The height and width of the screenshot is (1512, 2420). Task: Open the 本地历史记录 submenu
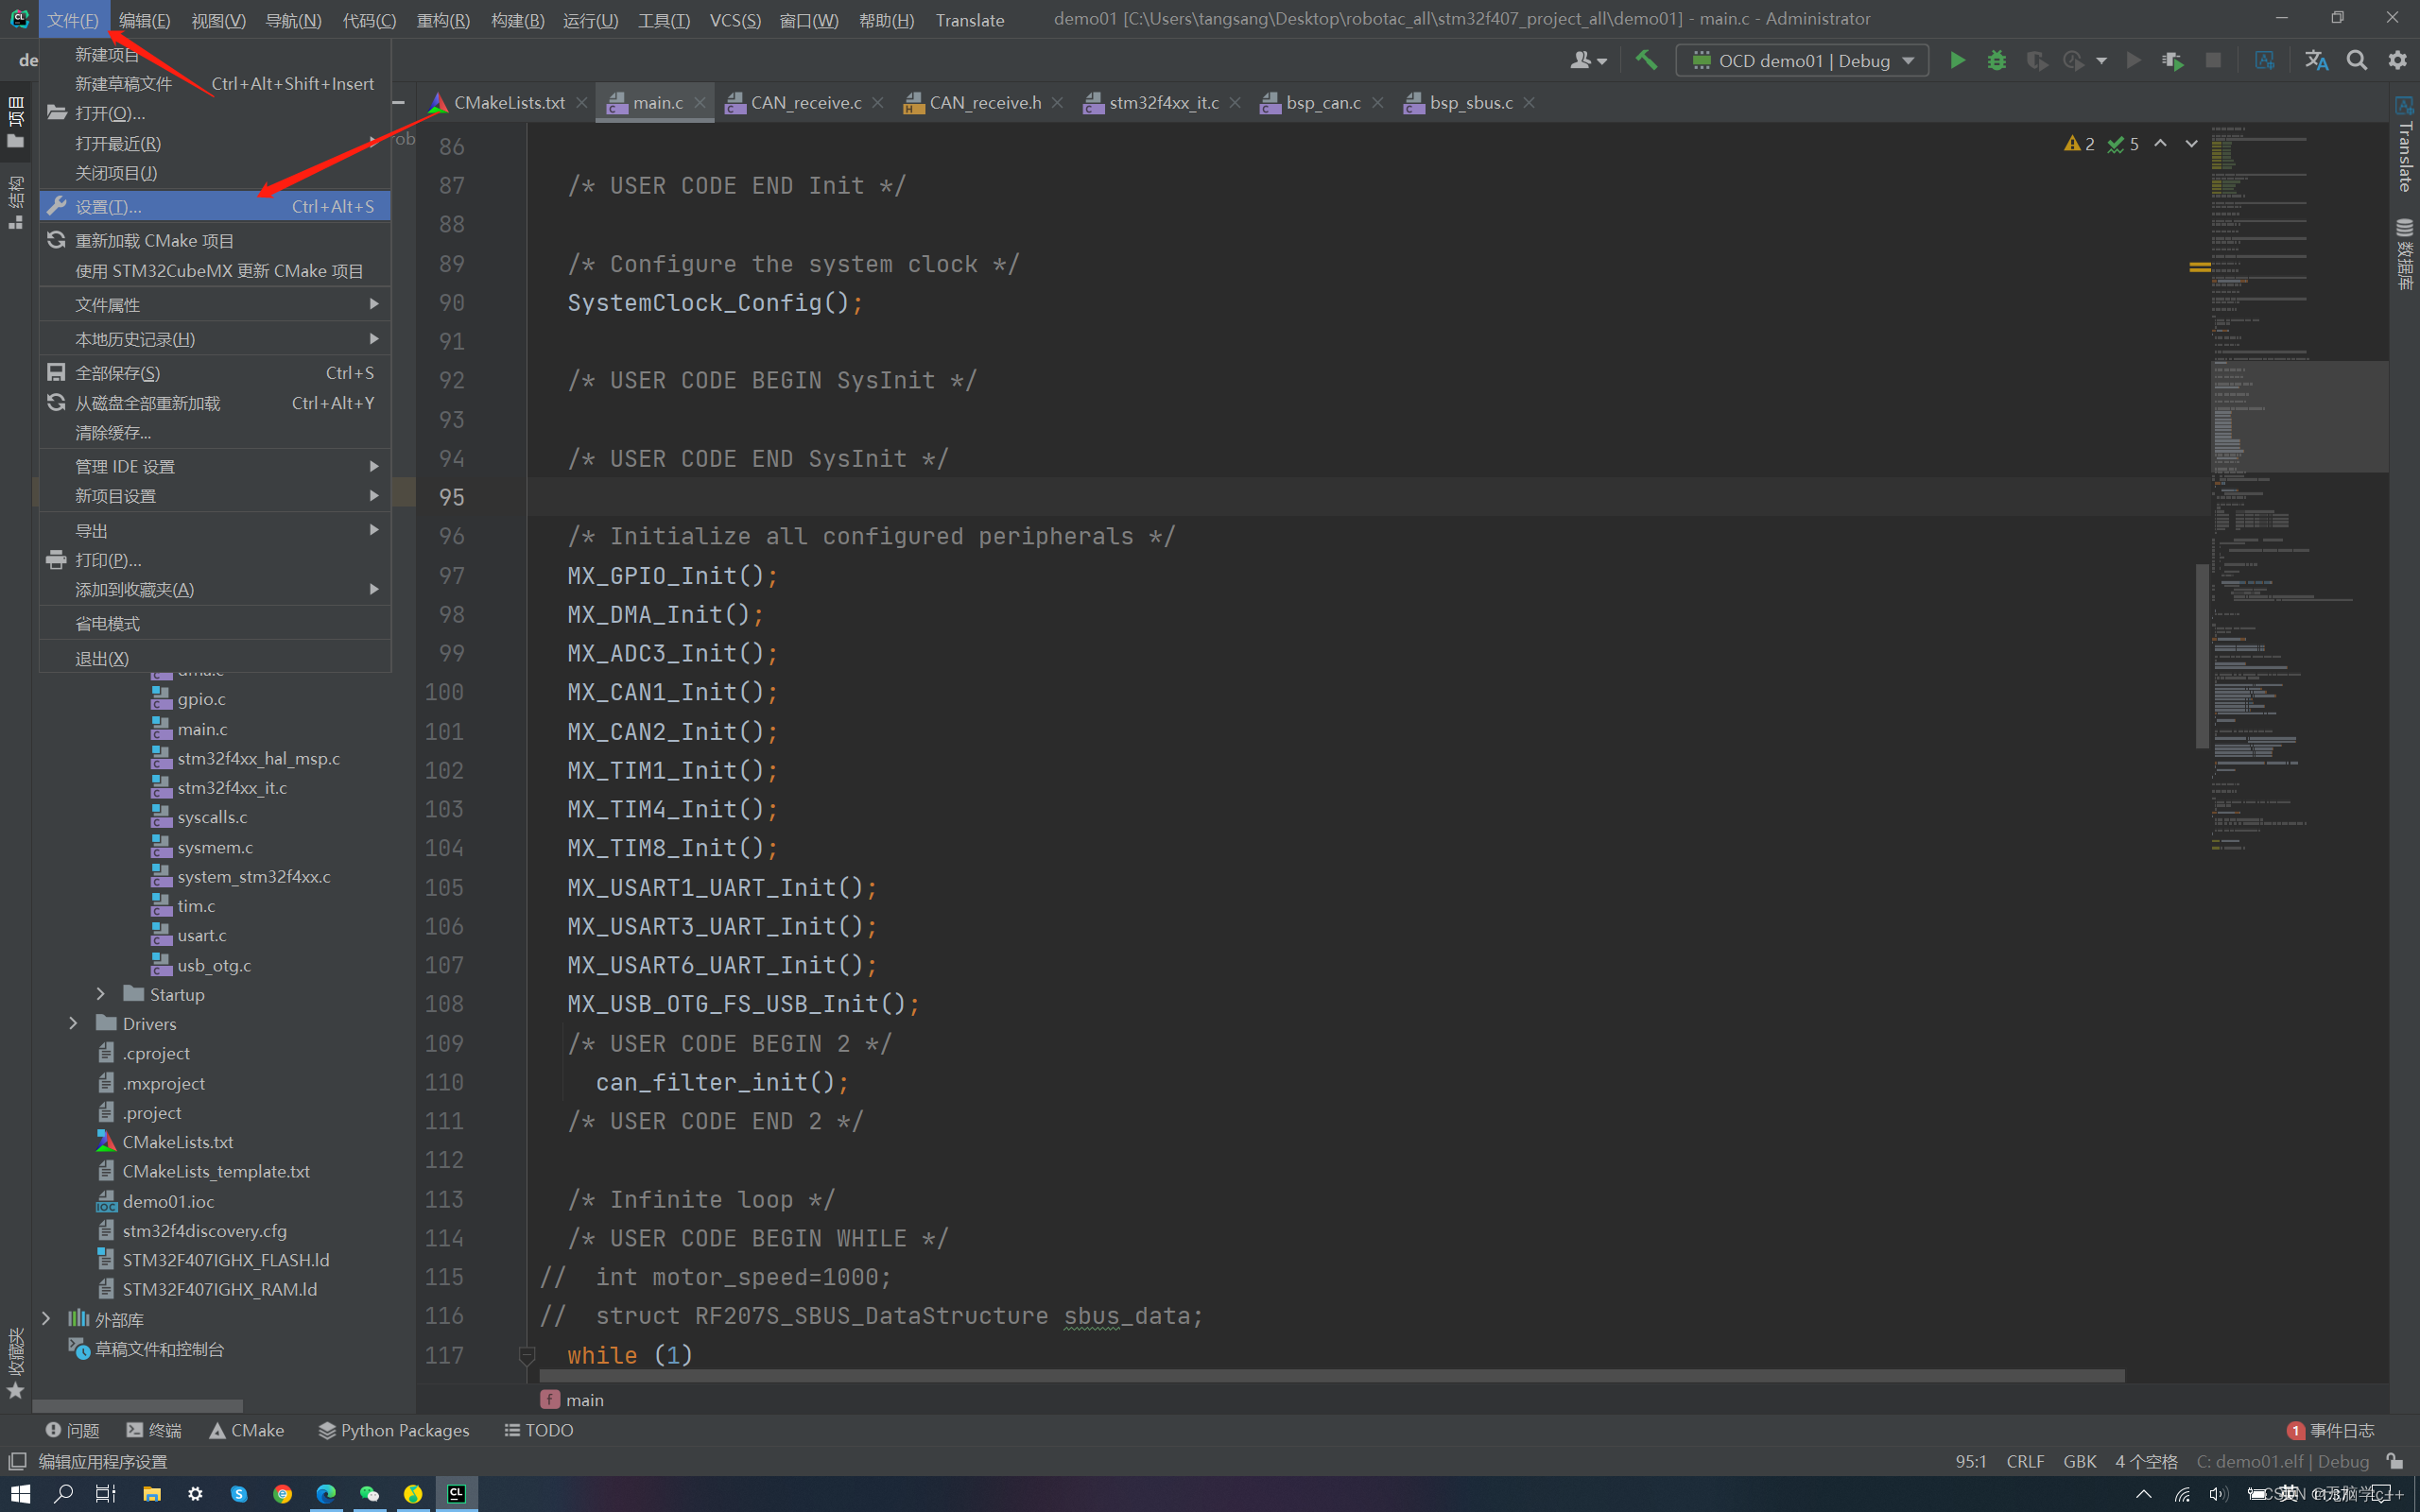[215, 339]
